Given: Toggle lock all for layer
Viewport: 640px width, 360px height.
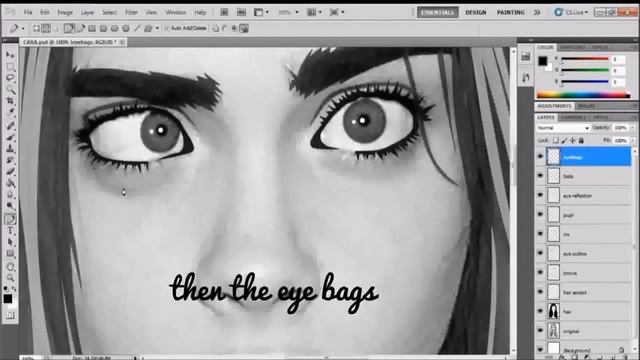Looking at the screenshot, I should coord(581,140).
